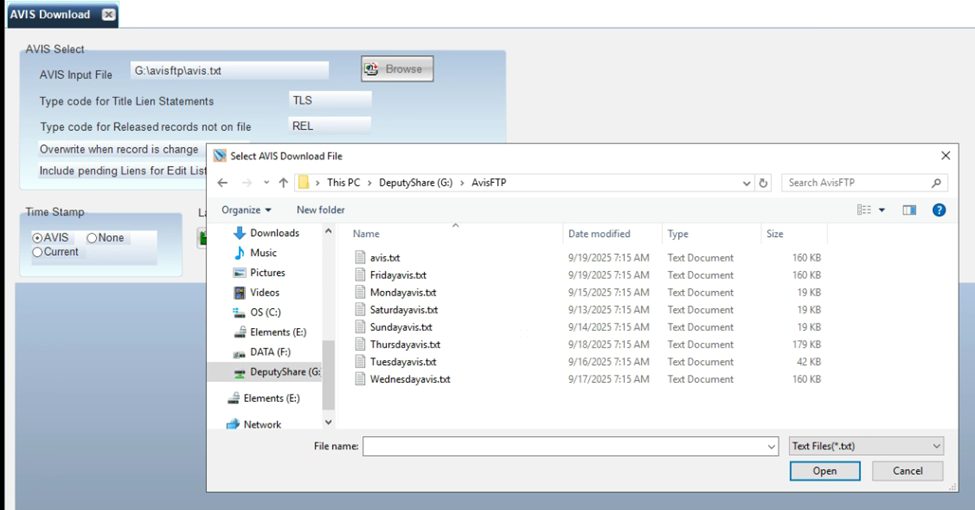Image resolution: width=975 pixels, height=510 pixels.
Task: Open the avis.txt file icon
Action: pyautogui.click(x=360, y=257)
